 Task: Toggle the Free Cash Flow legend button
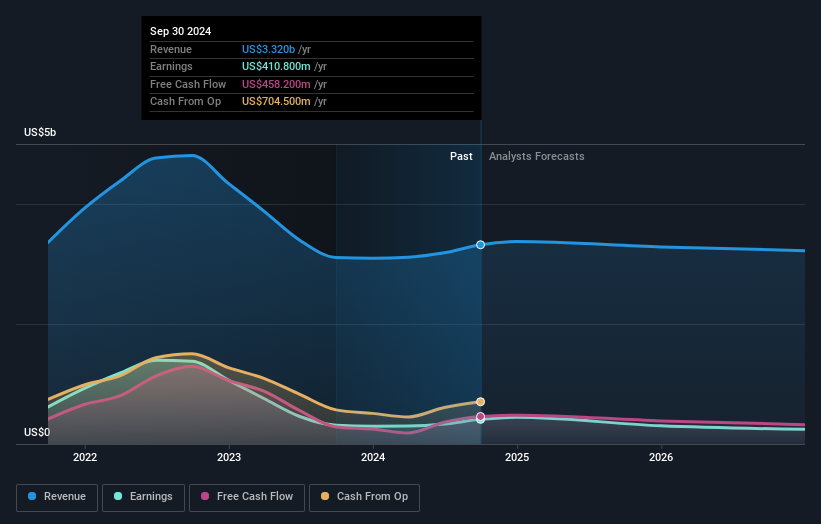(247, 497)
